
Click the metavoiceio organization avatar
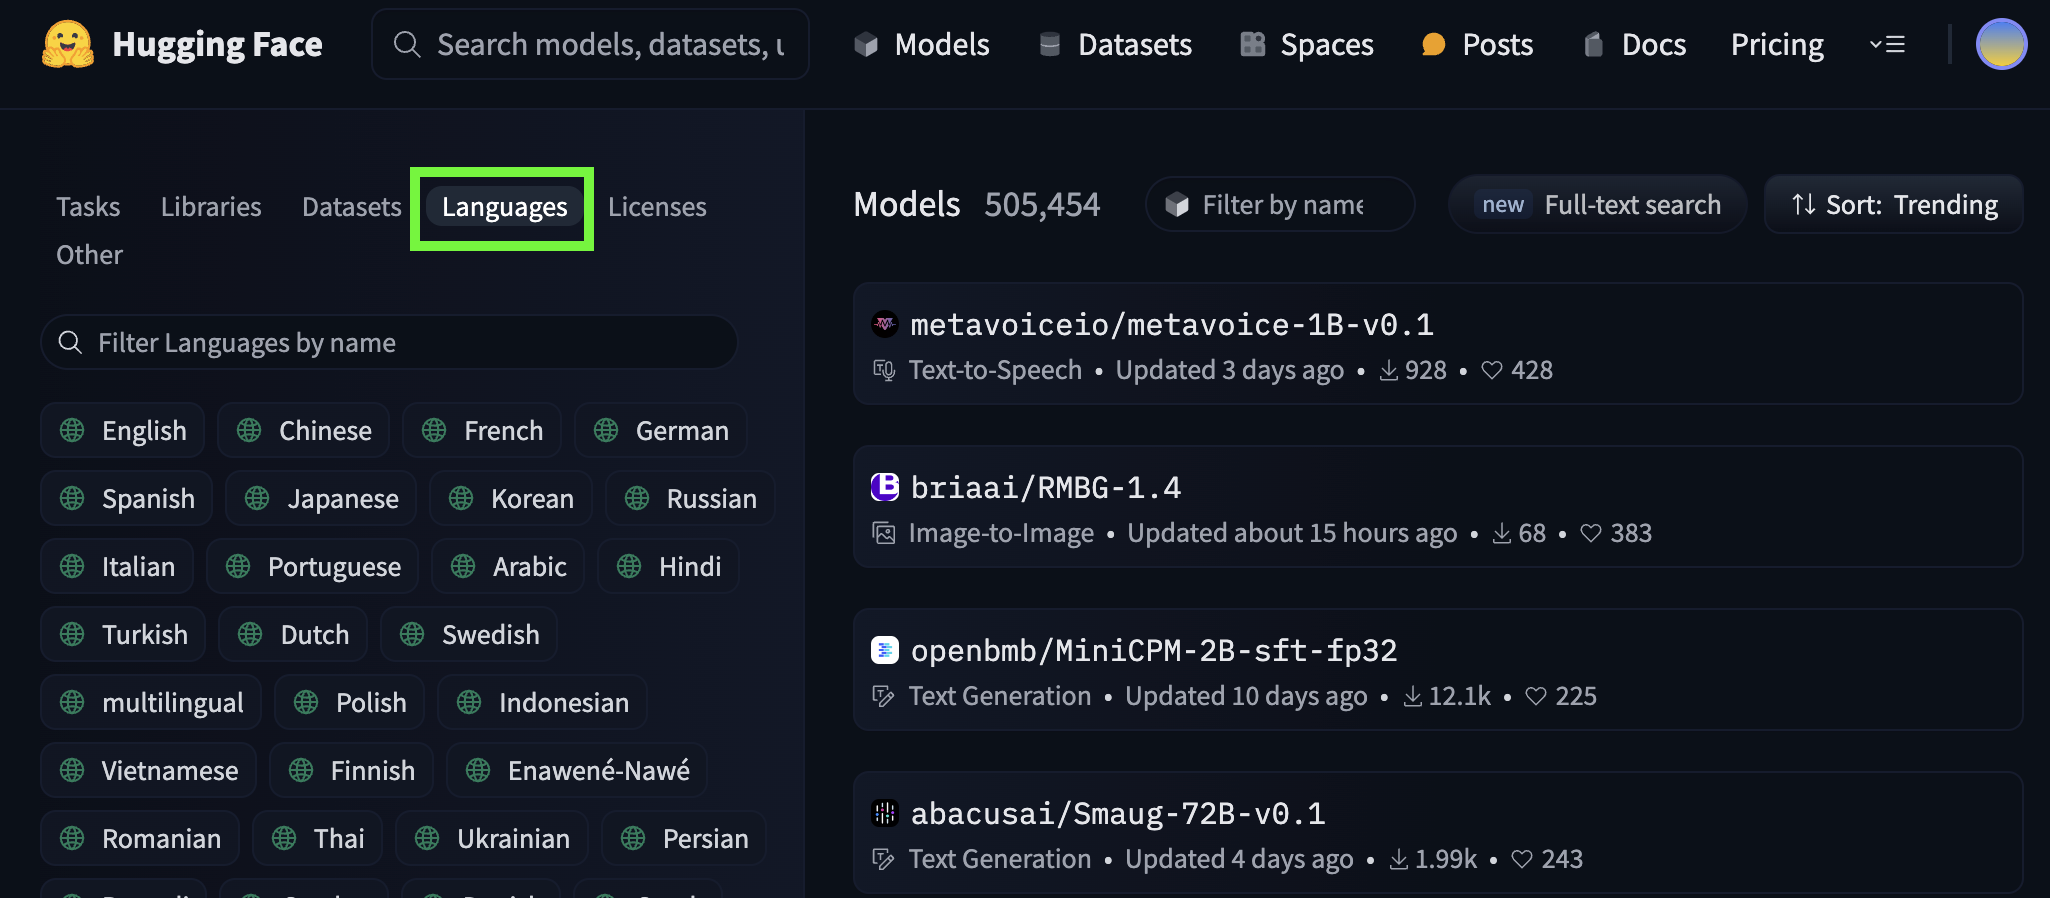885,324
